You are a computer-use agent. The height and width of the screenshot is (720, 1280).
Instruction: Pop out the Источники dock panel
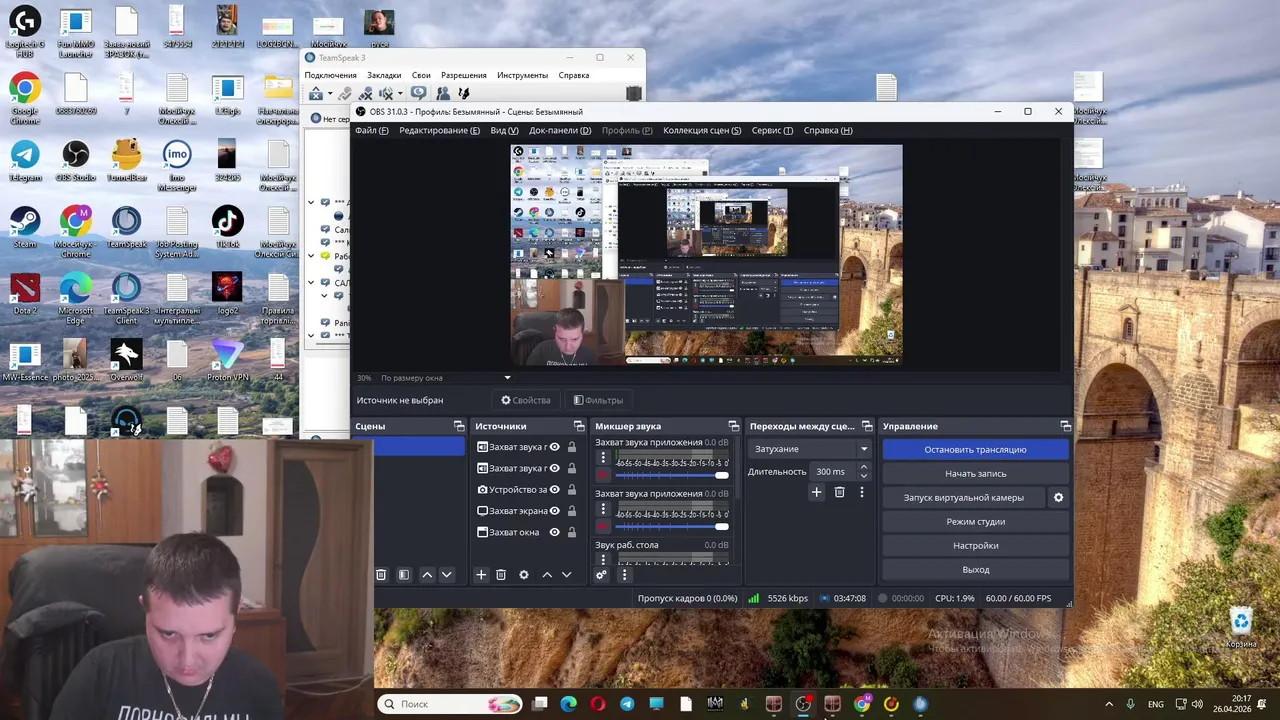point(579,426)
